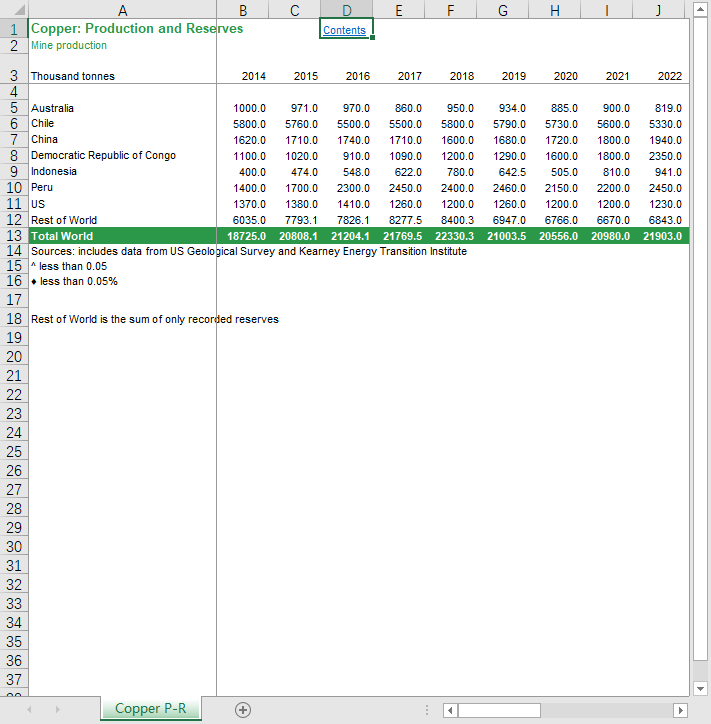Viewport: 711px width, 724px height.
Task: Click the previous sheet navigation arrow
Action: 30,709
